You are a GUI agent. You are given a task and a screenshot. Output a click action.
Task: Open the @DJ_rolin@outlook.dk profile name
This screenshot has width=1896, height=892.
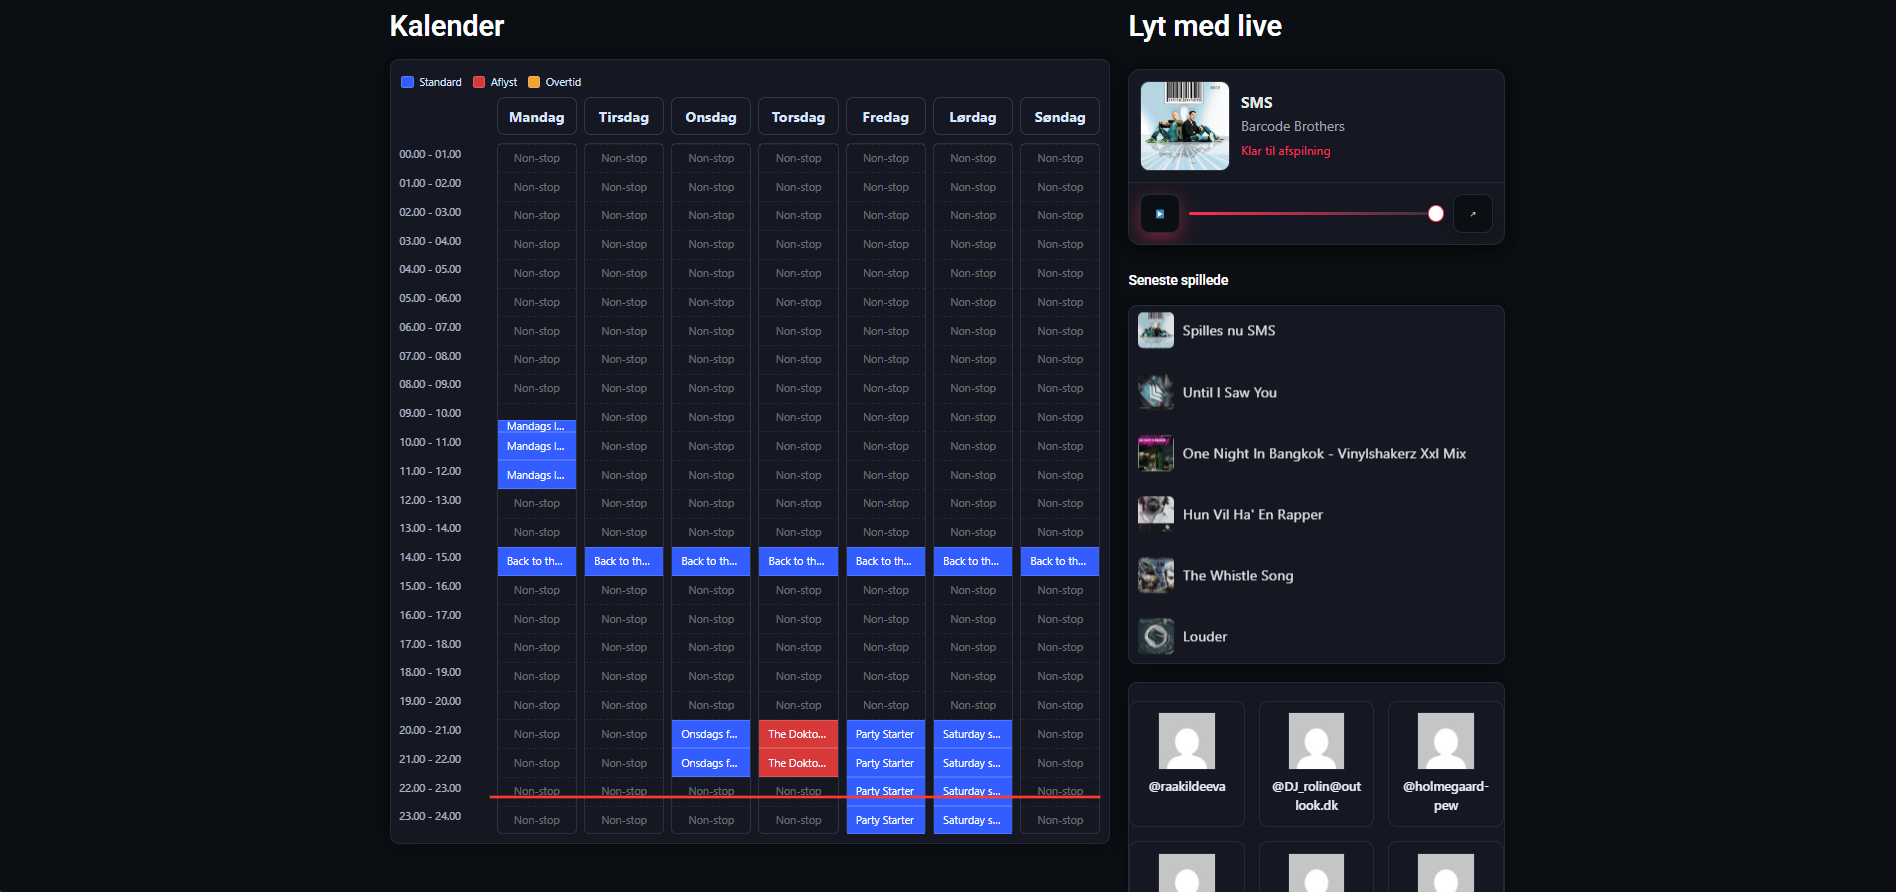pos(1316,796)
